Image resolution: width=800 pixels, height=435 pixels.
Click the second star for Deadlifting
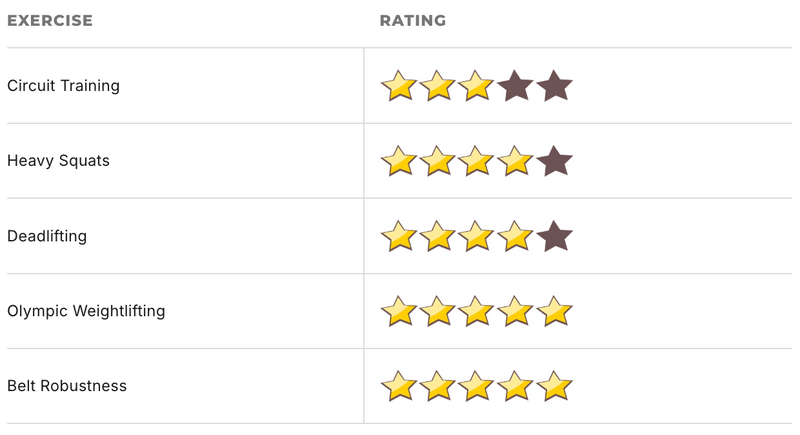pyautogui.click(x=437, y=237)
